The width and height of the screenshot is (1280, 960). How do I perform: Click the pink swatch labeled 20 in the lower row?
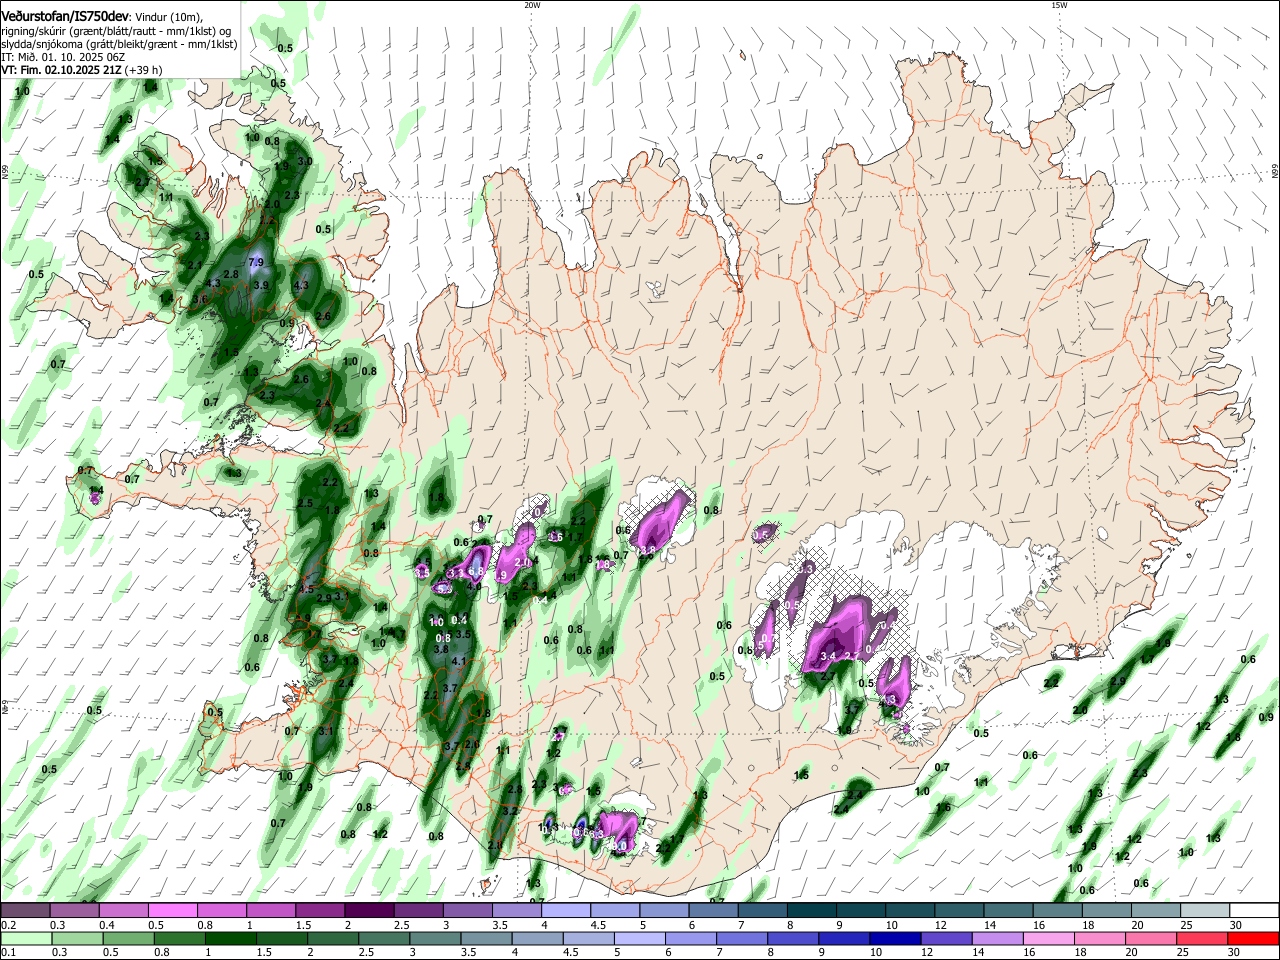click(x=1152, y=938)
